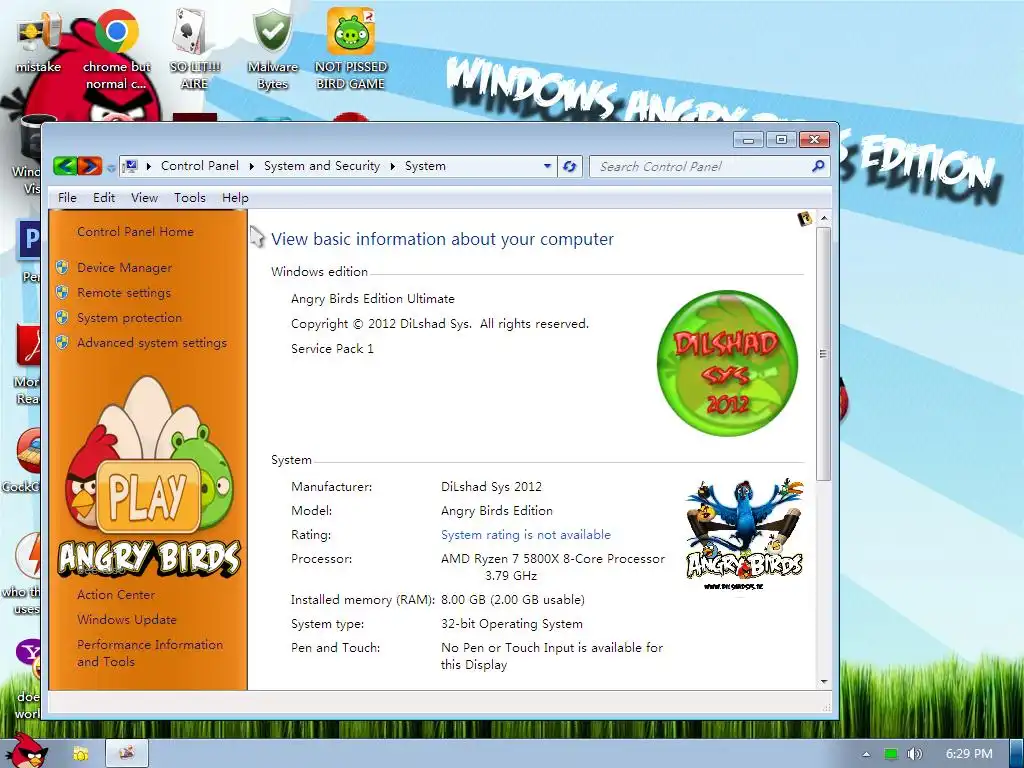Click the computer icon in address bar
The height and width of the screenshot is (768, 1024).
(x=131, y=167)
